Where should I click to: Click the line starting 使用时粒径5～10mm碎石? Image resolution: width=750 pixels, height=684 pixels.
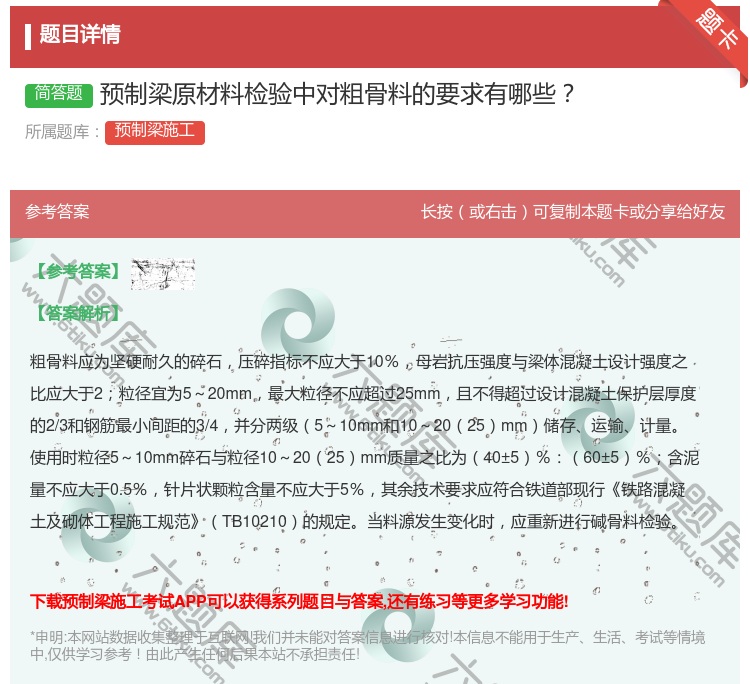click(x=364, y=458)
